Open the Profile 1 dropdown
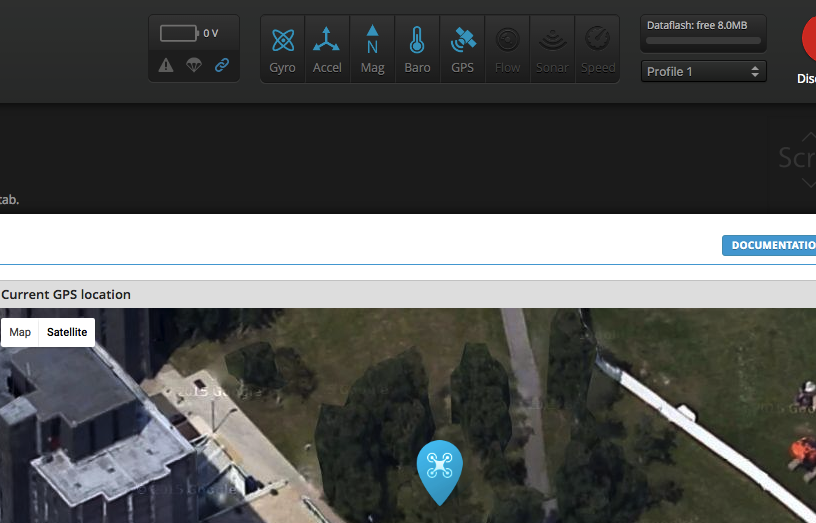This screenshot has height=523, width=816. (704, 71)
